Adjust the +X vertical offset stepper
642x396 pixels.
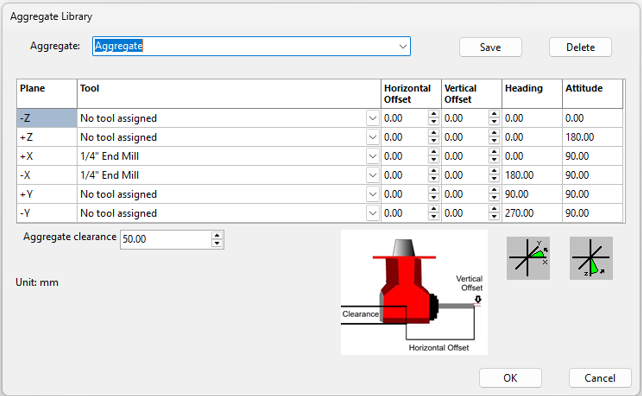(494, 156)
